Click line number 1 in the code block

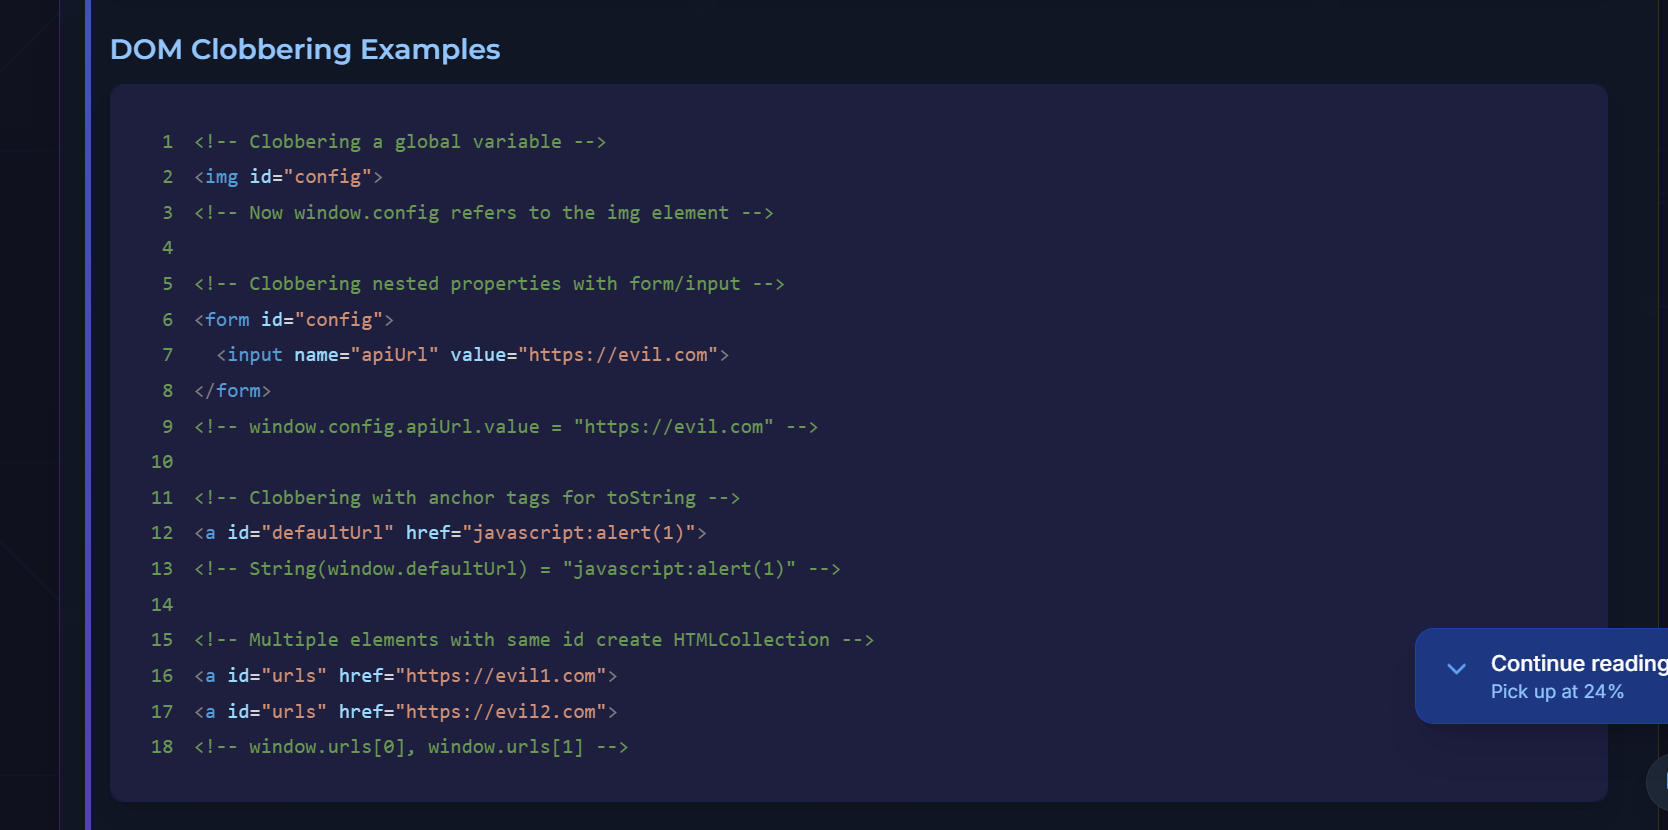pyautogui.click(x=167, y=142)
